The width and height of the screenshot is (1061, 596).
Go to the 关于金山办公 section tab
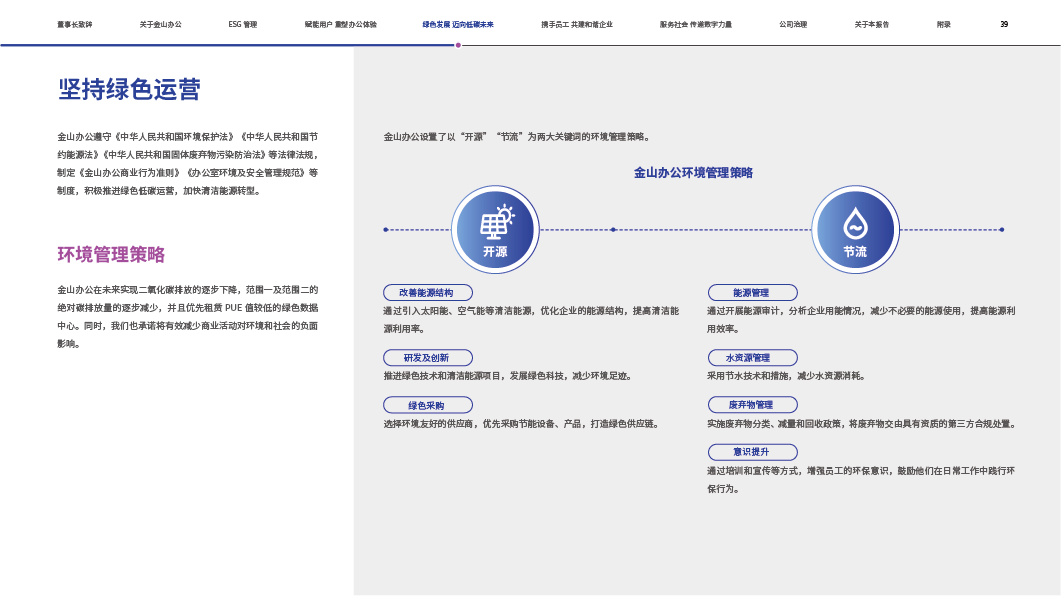161,24
